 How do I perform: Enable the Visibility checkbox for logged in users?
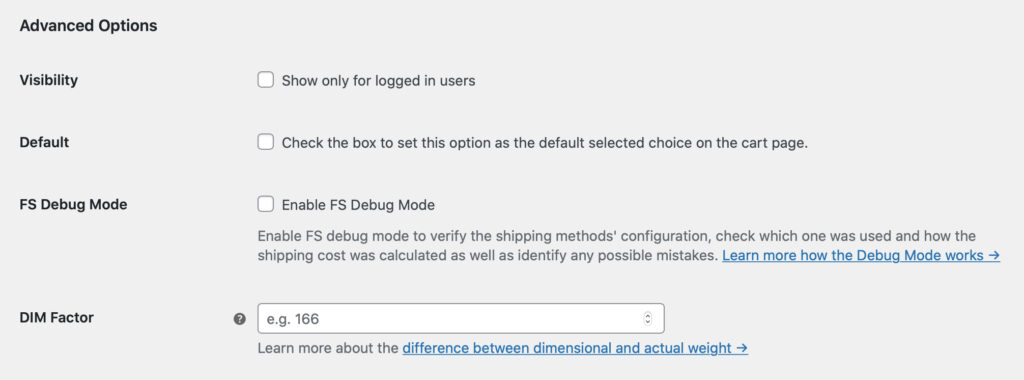[265, 80]
